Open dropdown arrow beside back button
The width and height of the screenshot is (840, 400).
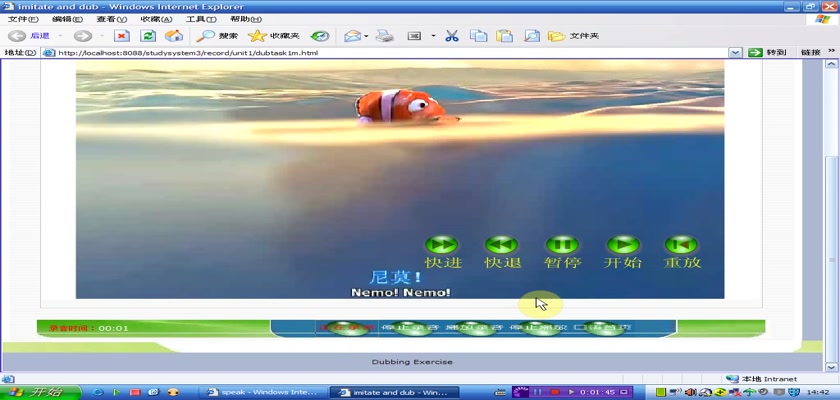coord(59,36)
